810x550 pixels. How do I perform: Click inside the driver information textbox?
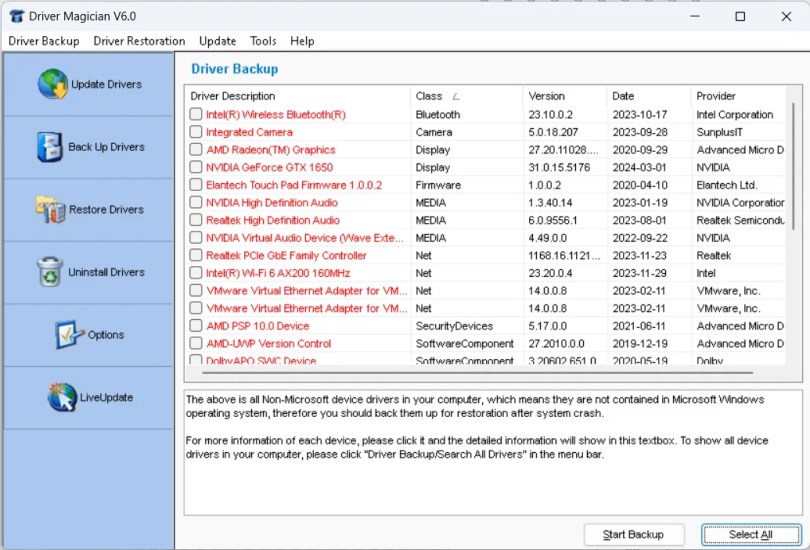493,452
